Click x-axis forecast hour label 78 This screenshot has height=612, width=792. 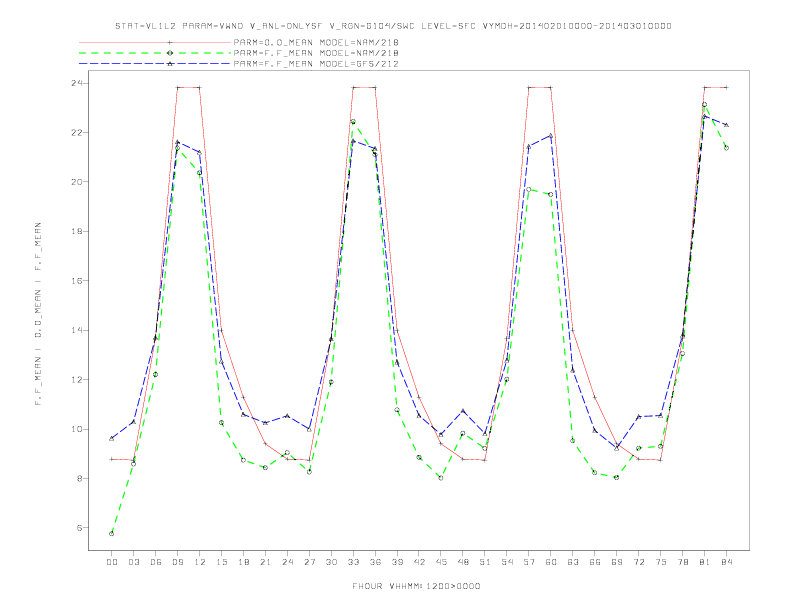click(x=683, y=562)
